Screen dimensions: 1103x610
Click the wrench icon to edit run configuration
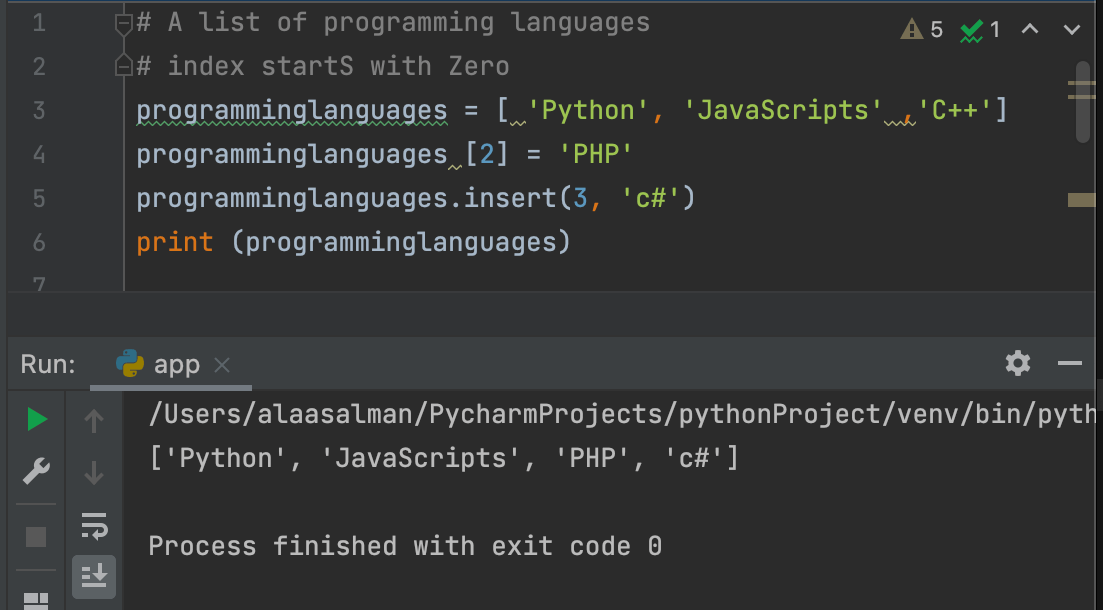click(x=37, y=471)
